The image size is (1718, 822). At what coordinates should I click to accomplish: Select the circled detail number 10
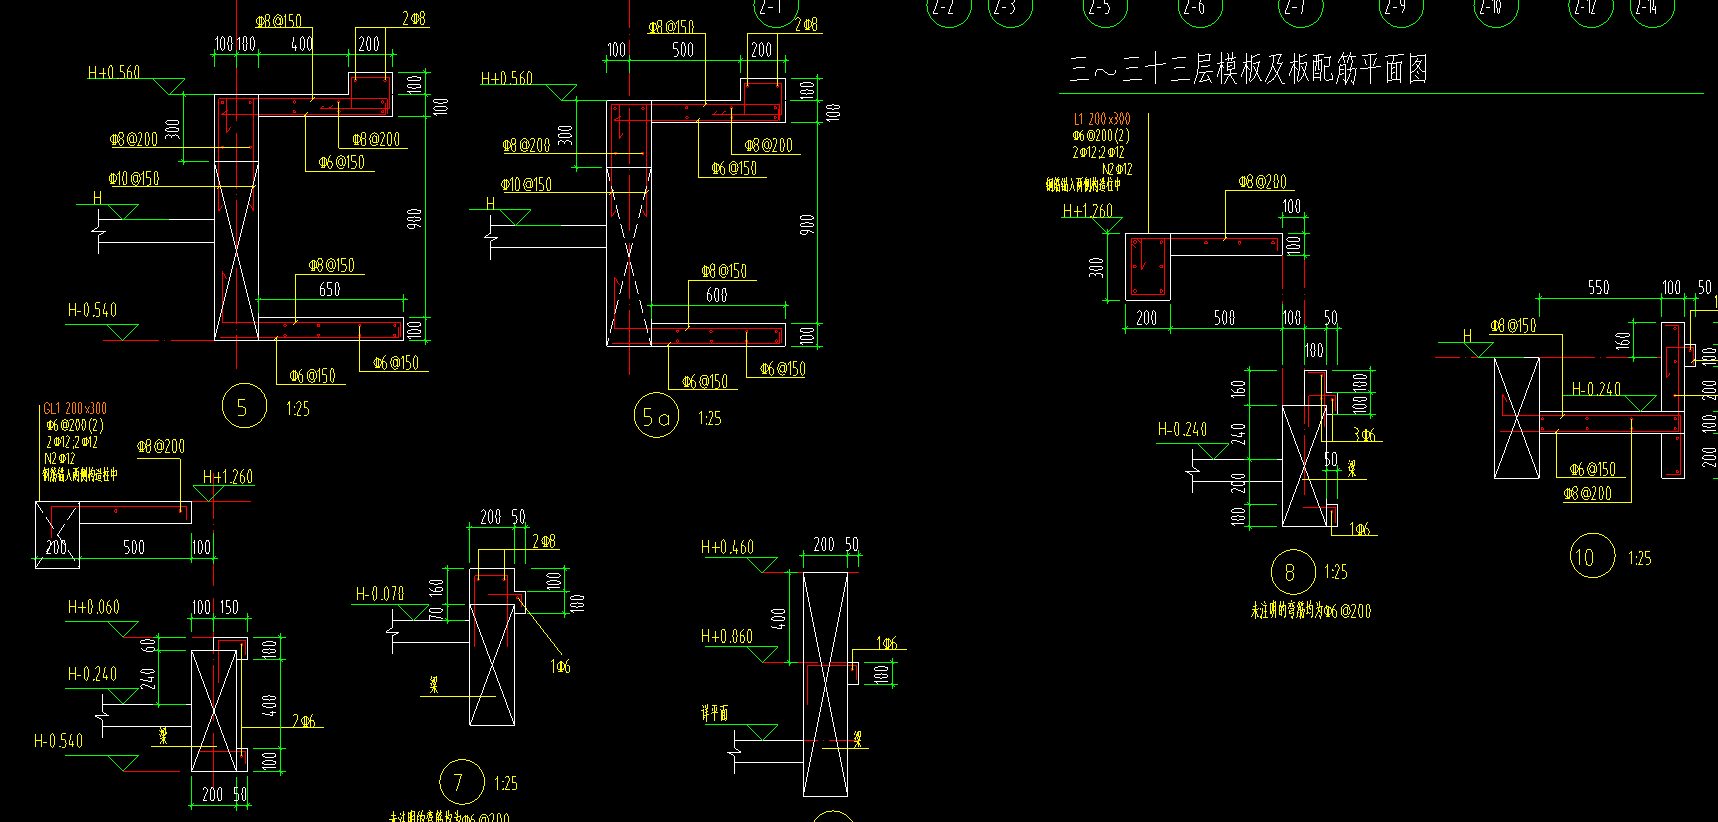(x=1592, y=557)
